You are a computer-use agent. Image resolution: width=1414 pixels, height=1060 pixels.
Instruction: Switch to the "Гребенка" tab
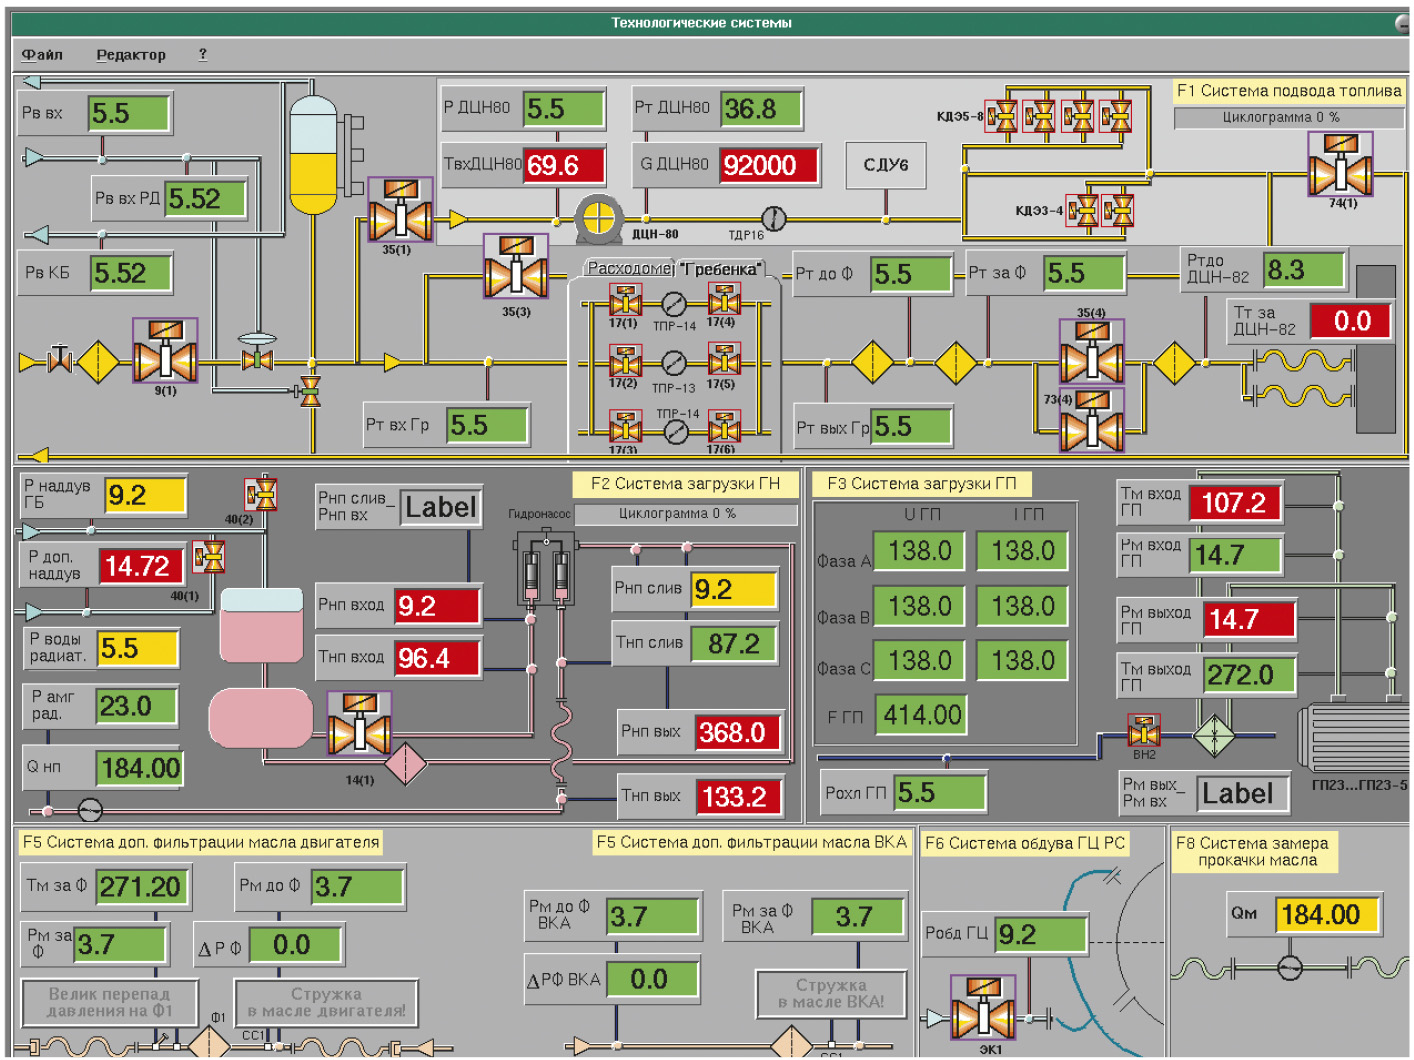coord(720,269)
